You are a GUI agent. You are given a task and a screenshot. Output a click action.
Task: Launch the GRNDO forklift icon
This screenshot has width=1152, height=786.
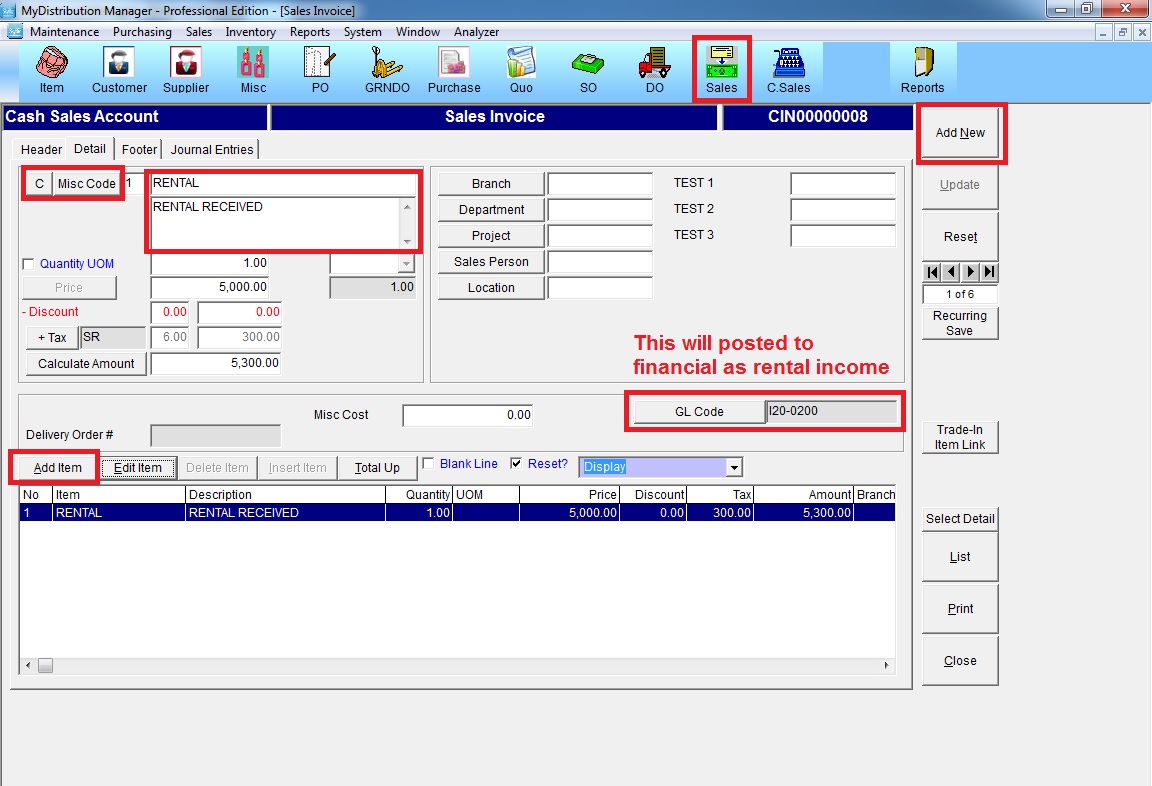tap(386, 70)
